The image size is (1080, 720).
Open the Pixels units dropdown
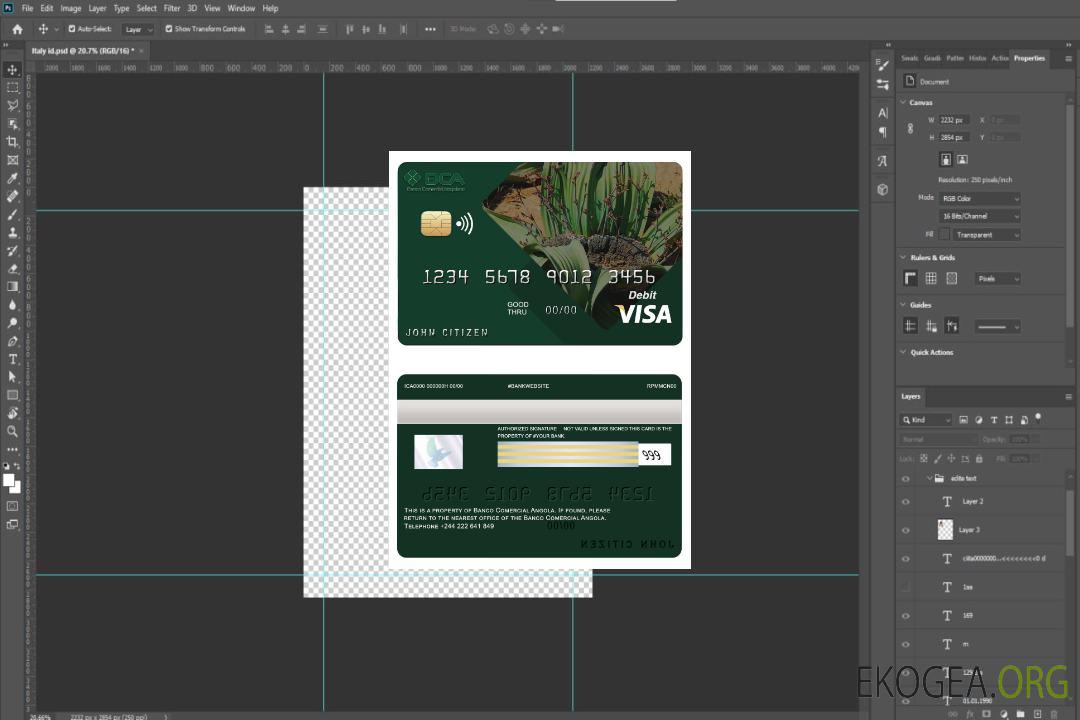point(998,278)
